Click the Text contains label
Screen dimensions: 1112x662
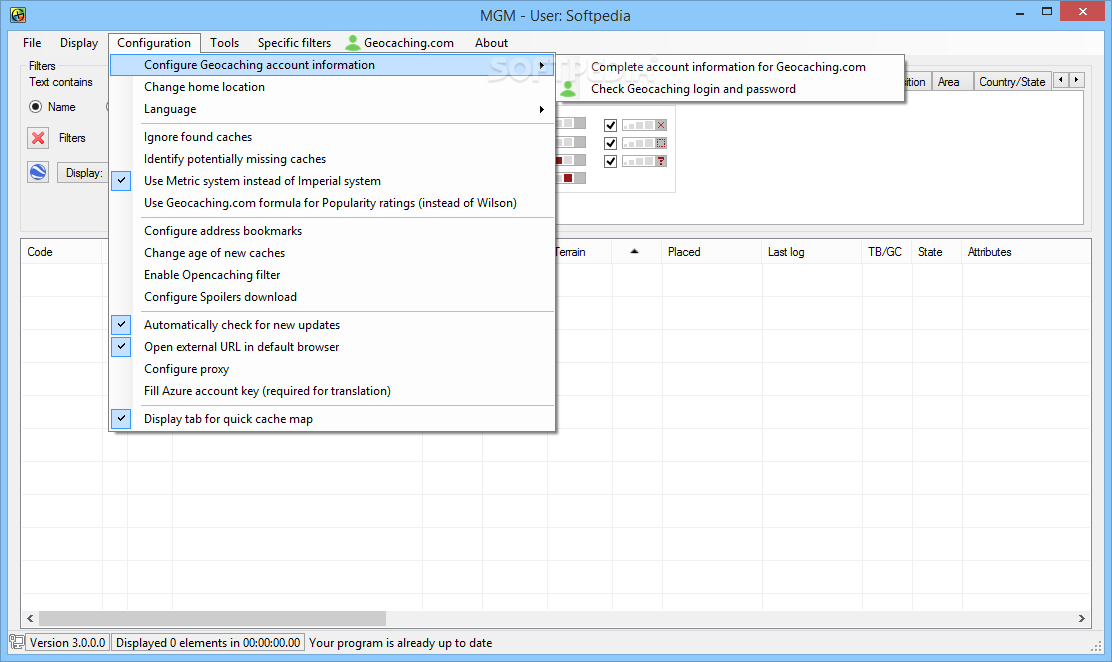pos(61,82)
